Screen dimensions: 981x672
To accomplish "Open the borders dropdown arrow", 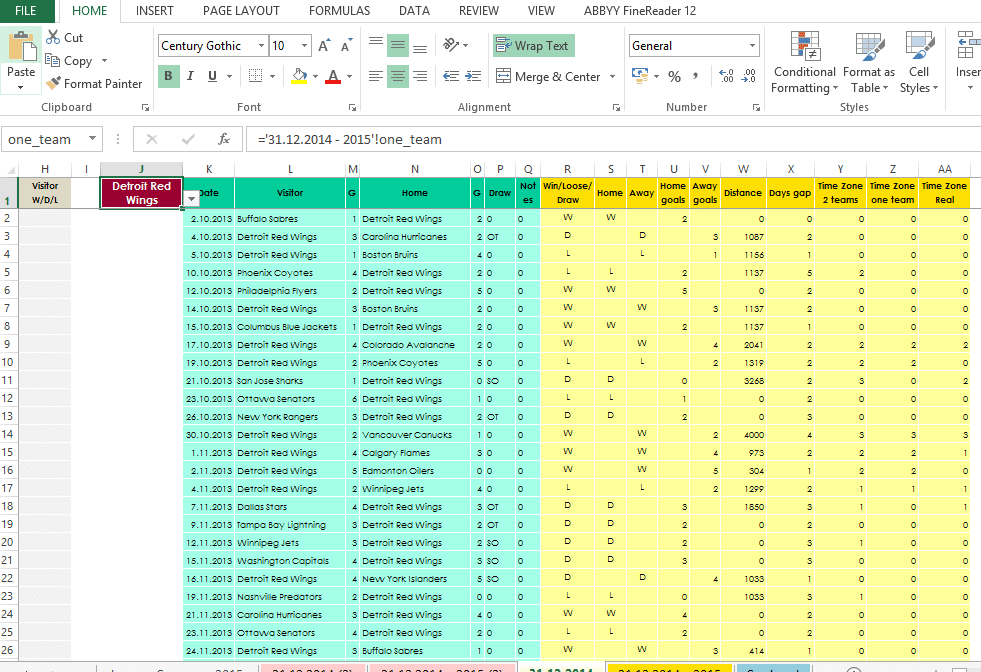I will [272, 77].
